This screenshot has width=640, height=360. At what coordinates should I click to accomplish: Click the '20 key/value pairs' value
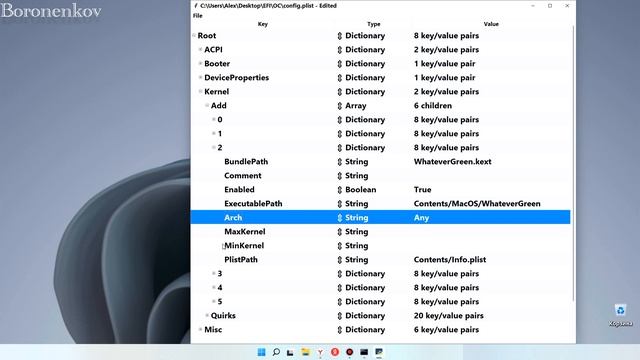click(x=449, y=316)
